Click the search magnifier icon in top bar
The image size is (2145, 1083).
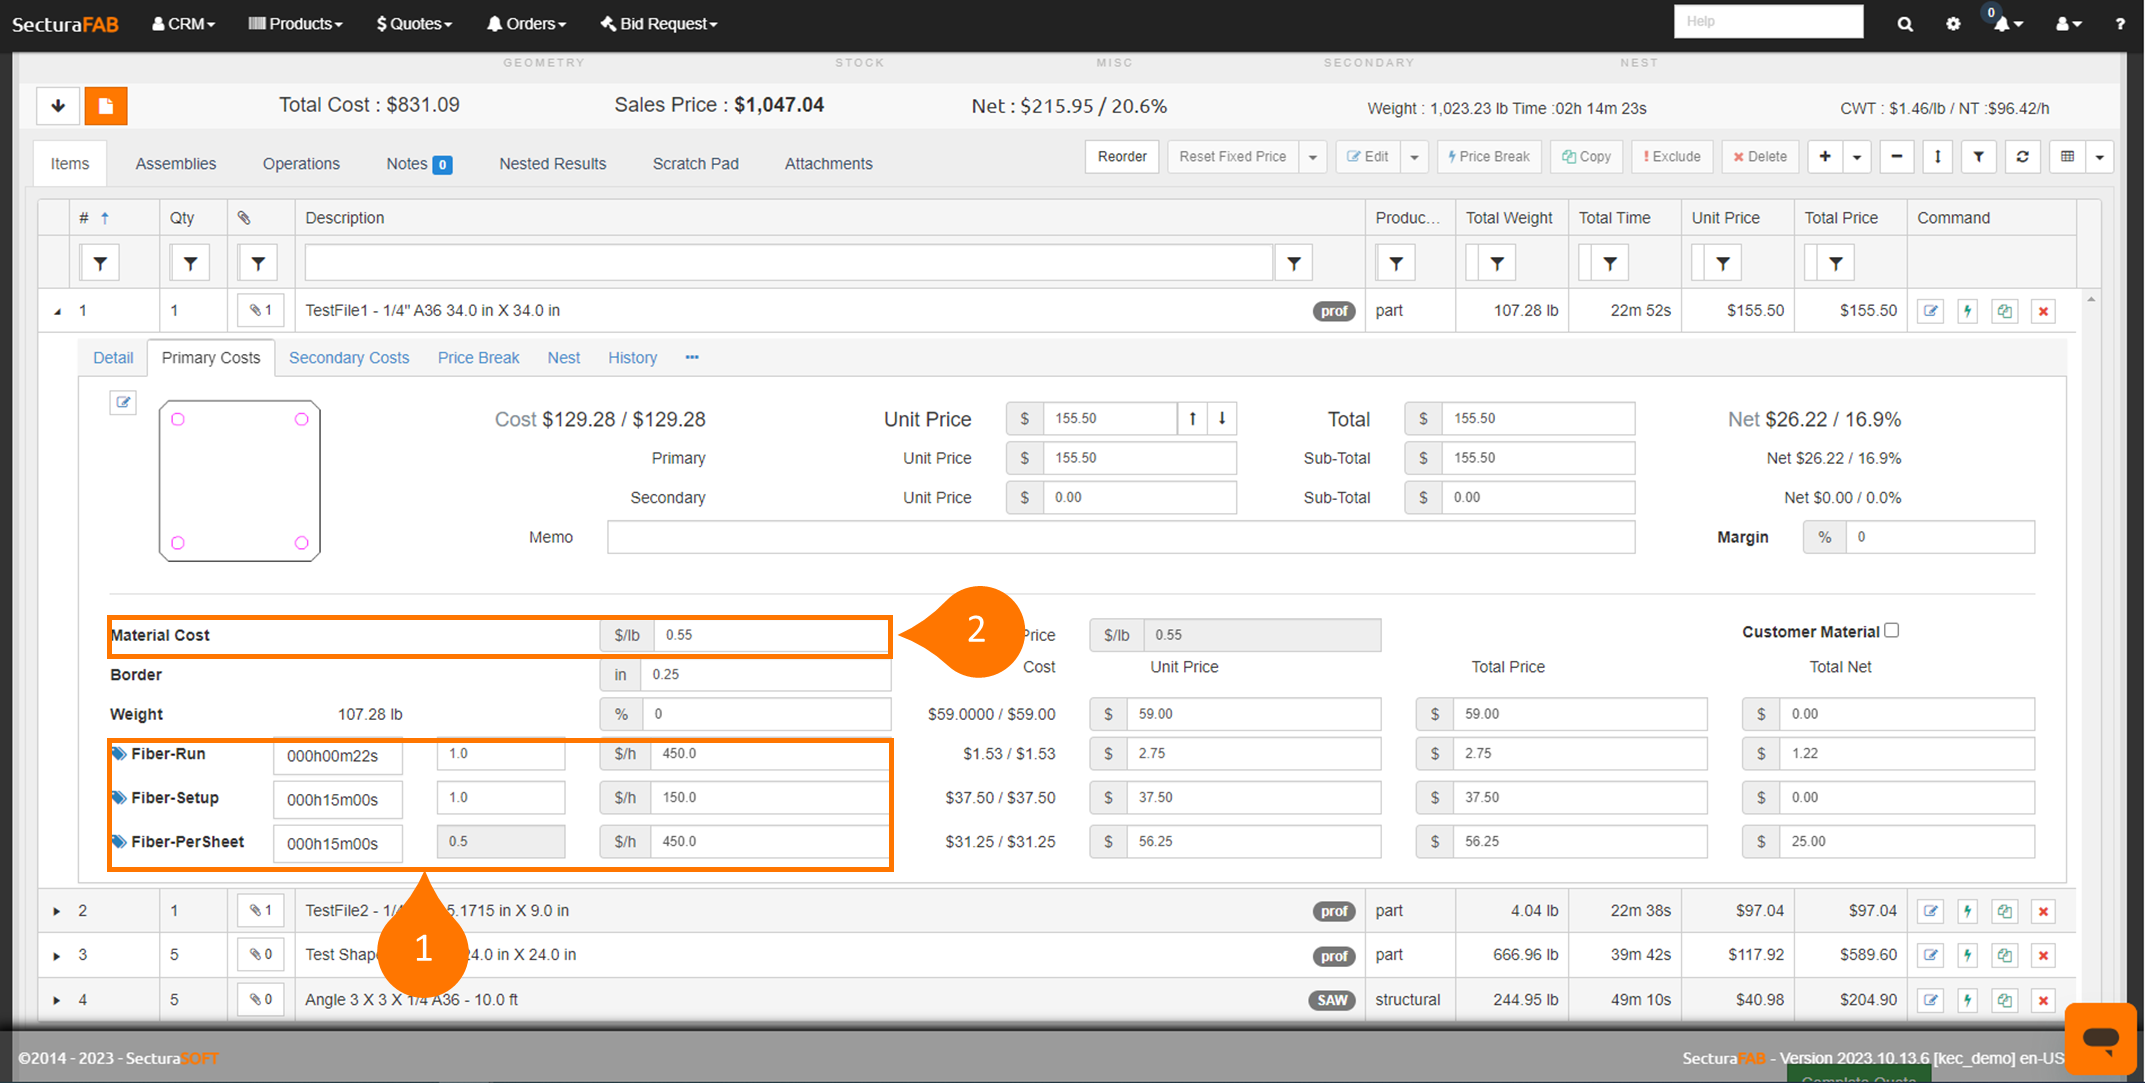[x=1904, y=24]
